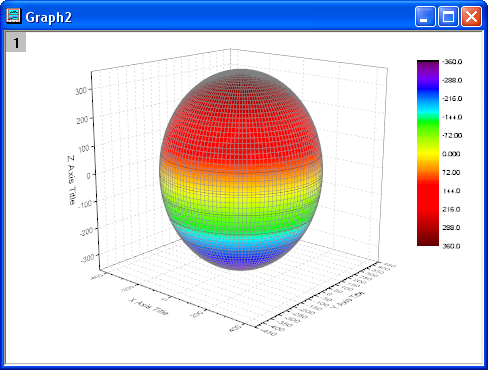Click the Z axis tick label -300
Screen dimensions: 488x370
click(x=87, y=258)
